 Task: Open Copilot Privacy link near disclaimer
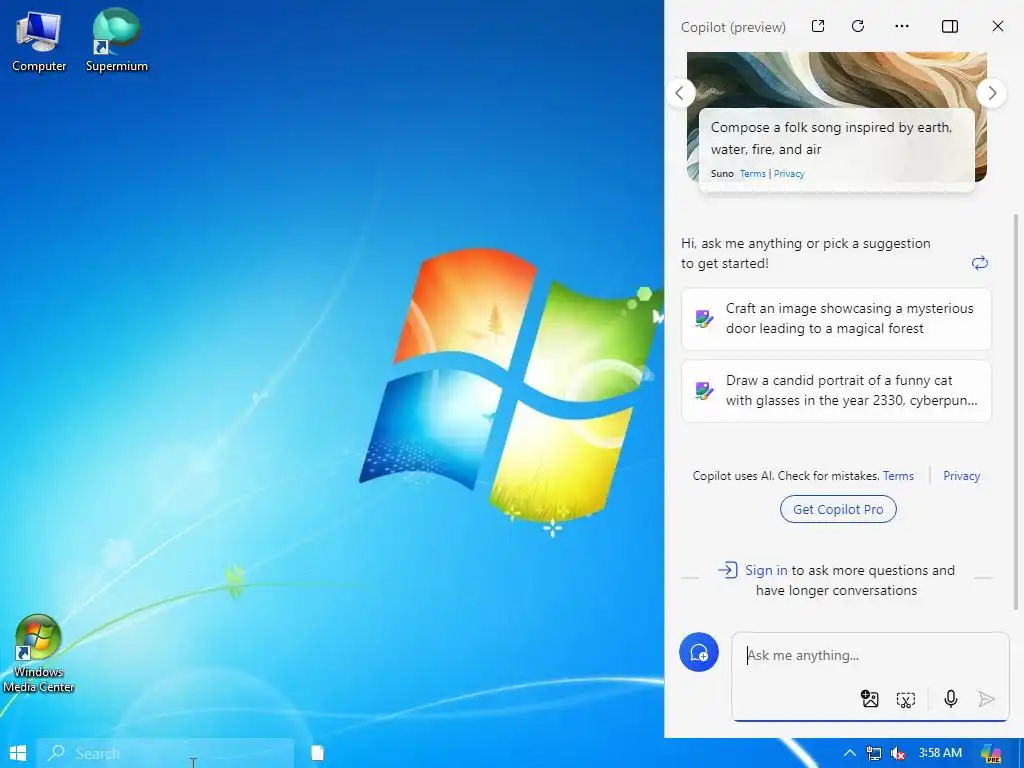pos(961,476)
